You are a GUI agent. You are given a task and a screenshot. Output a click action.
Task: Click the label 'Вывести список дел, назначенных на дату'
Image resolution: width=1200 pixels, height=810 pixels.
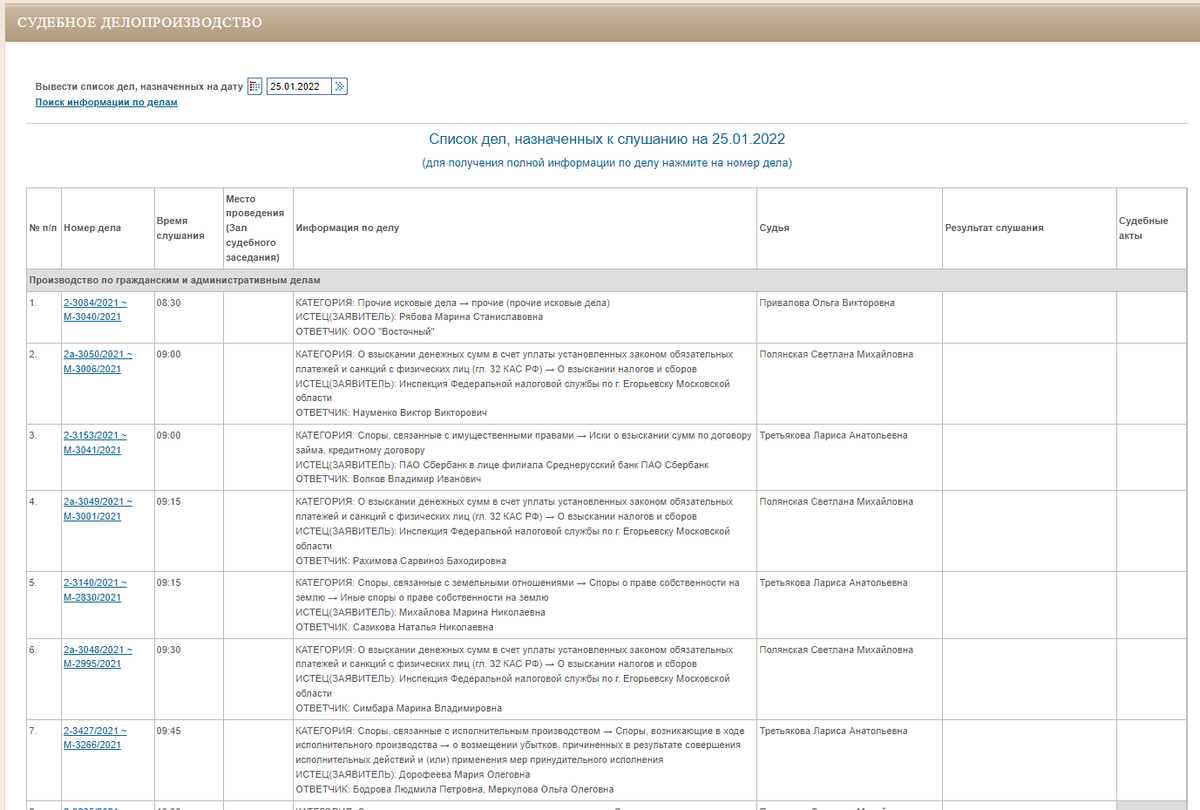point(139,87)
